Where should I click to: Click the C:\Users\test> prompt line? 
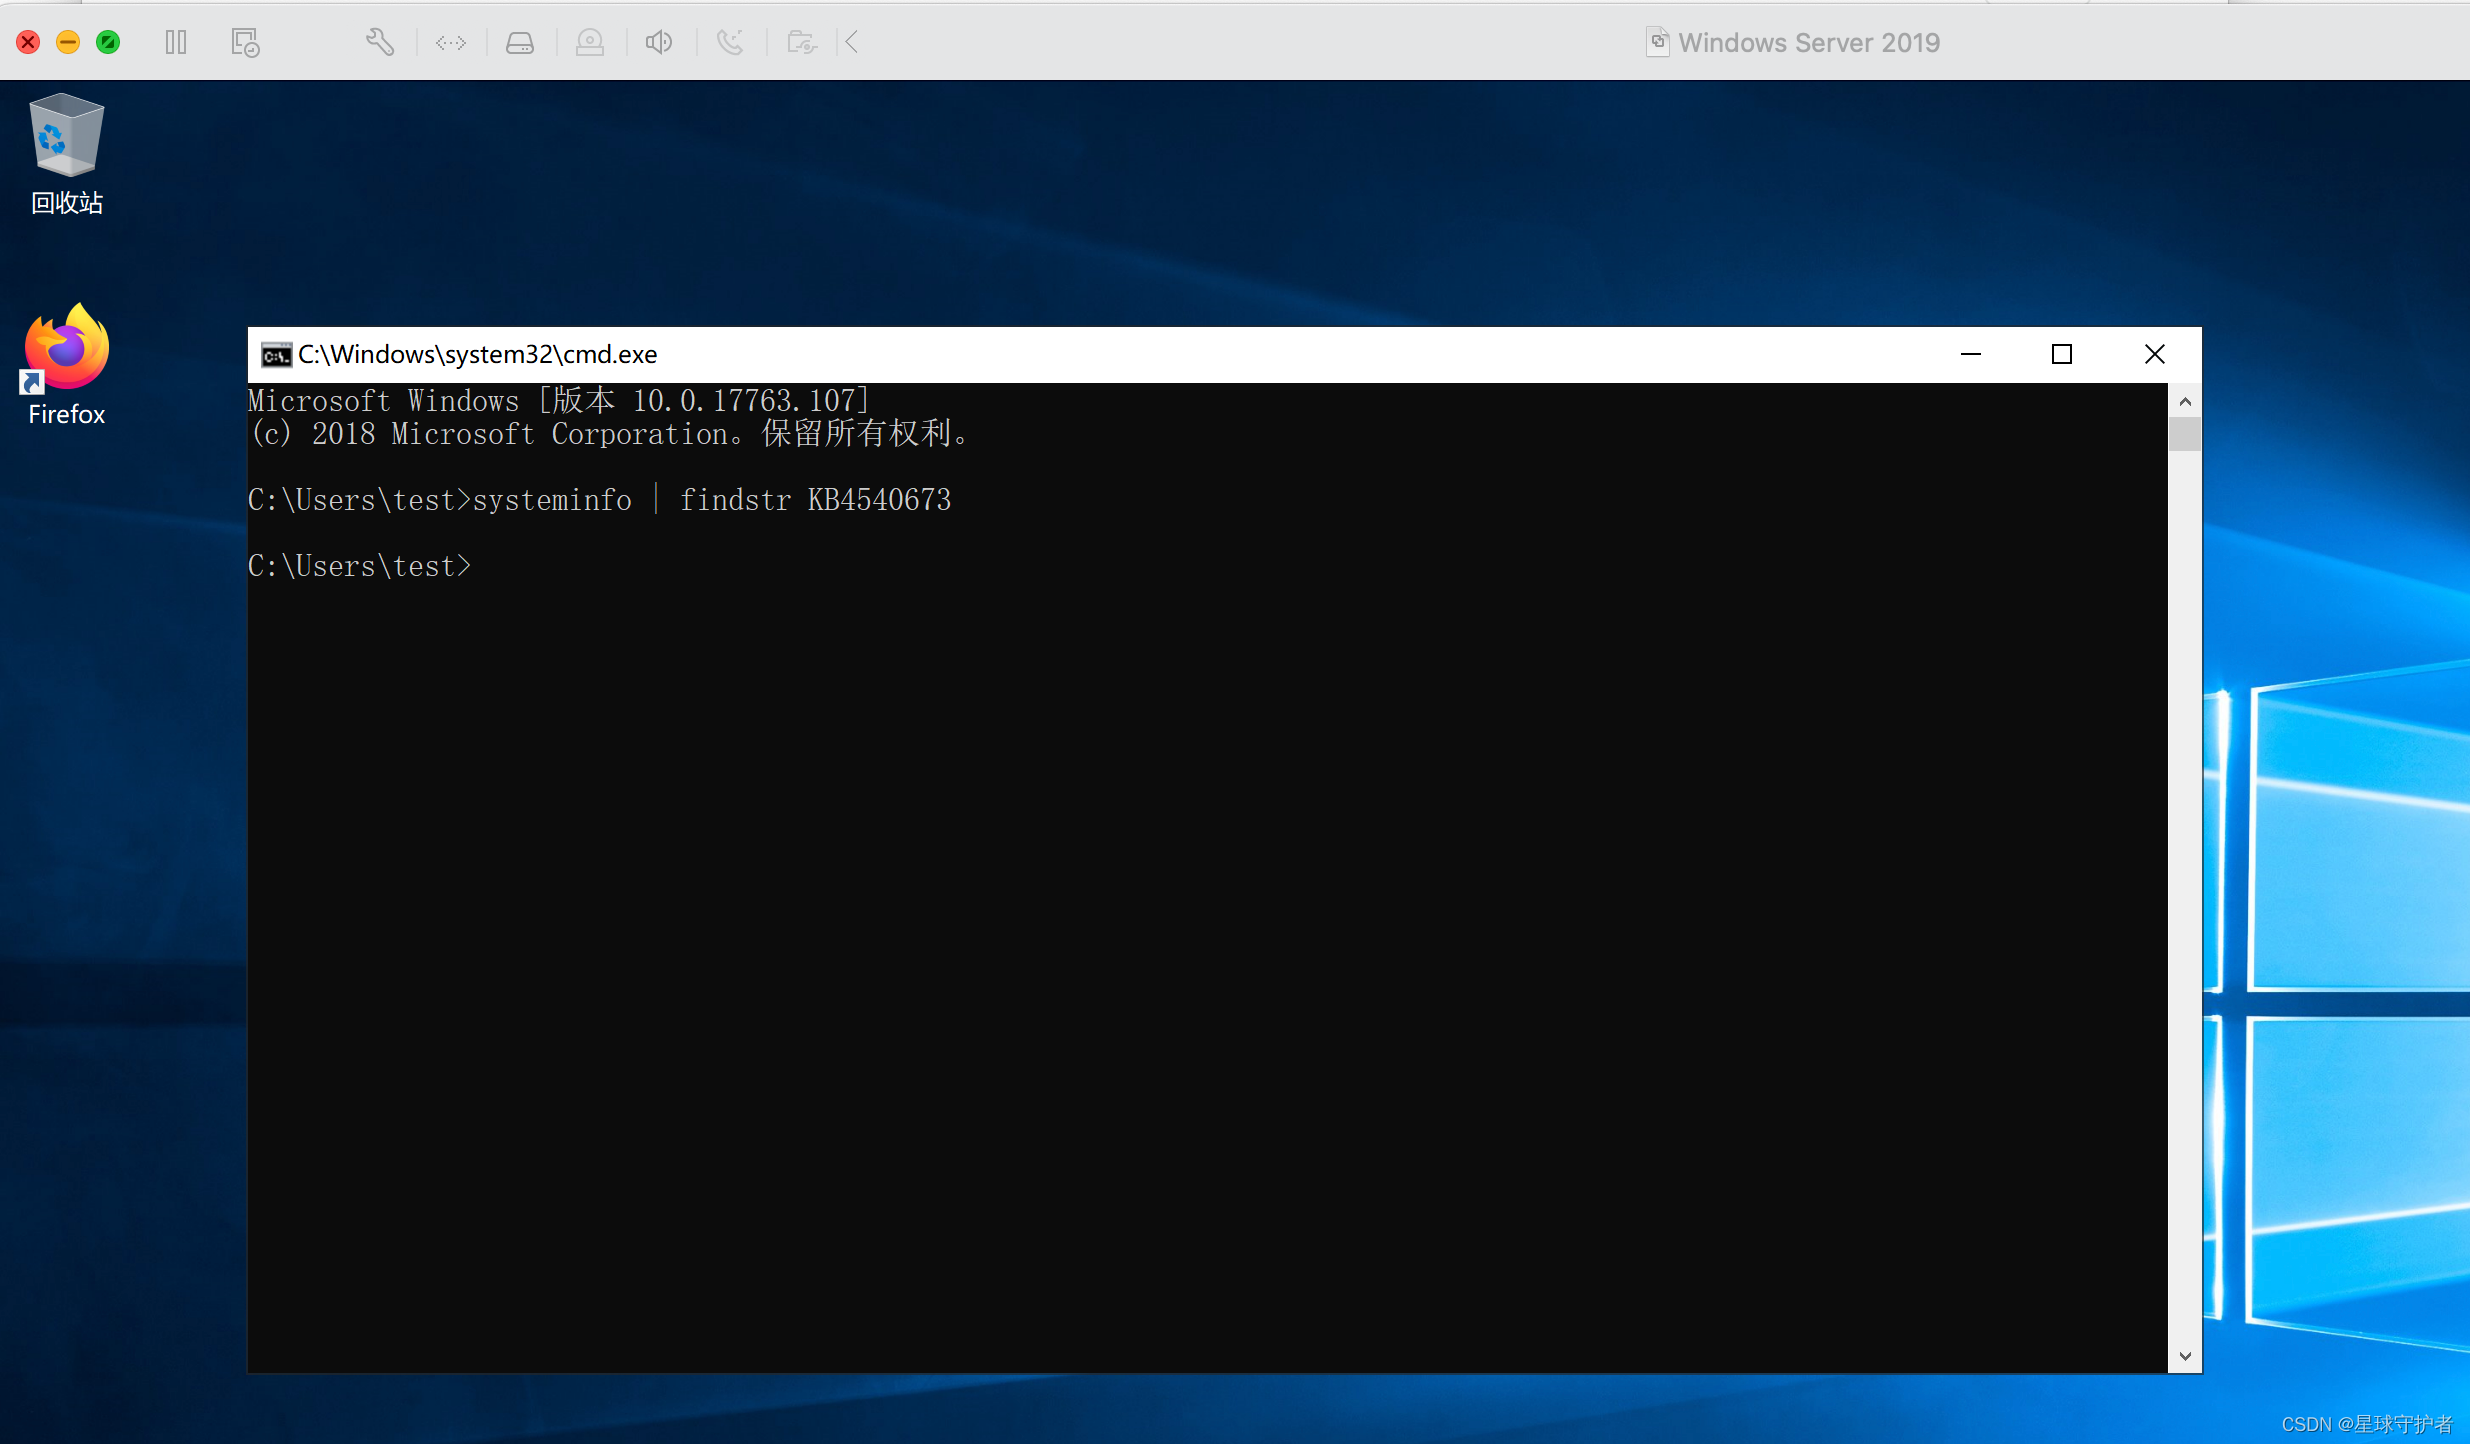(360, 565)
